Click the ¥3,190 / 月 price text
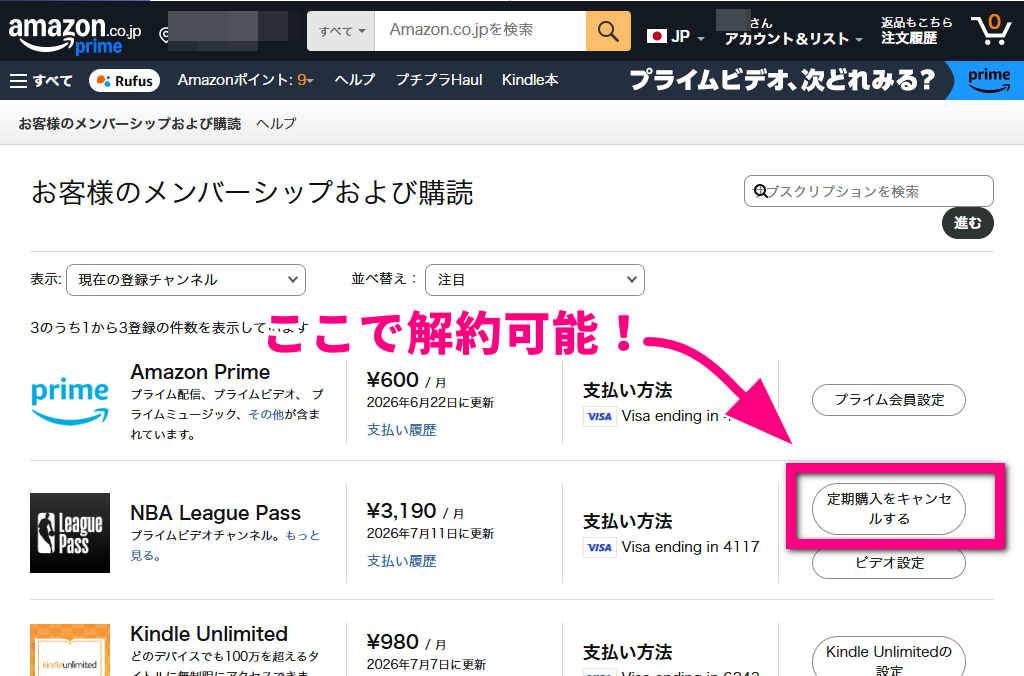This screenshot has width=1024, height=676. (x=415, y=511)
